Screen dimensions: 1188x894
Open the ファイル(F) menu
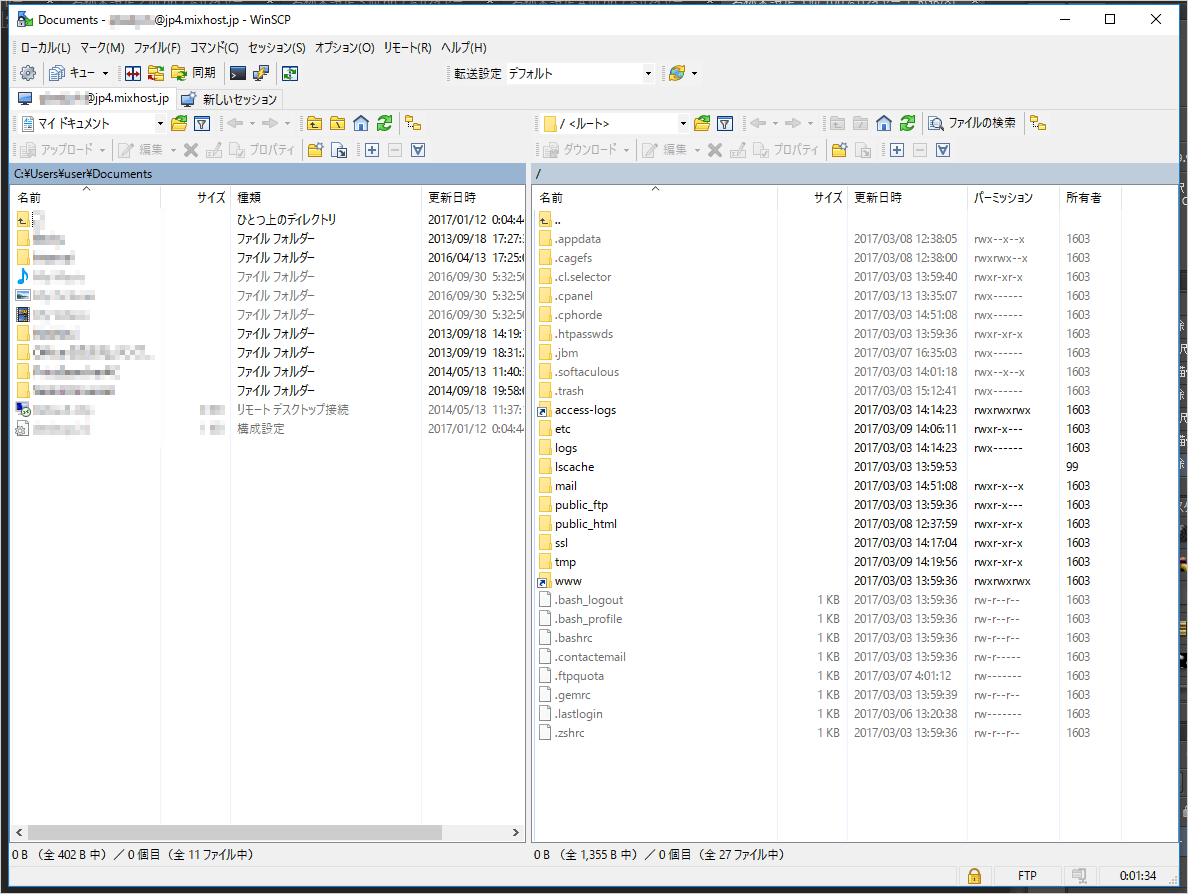tap(157, 48)
